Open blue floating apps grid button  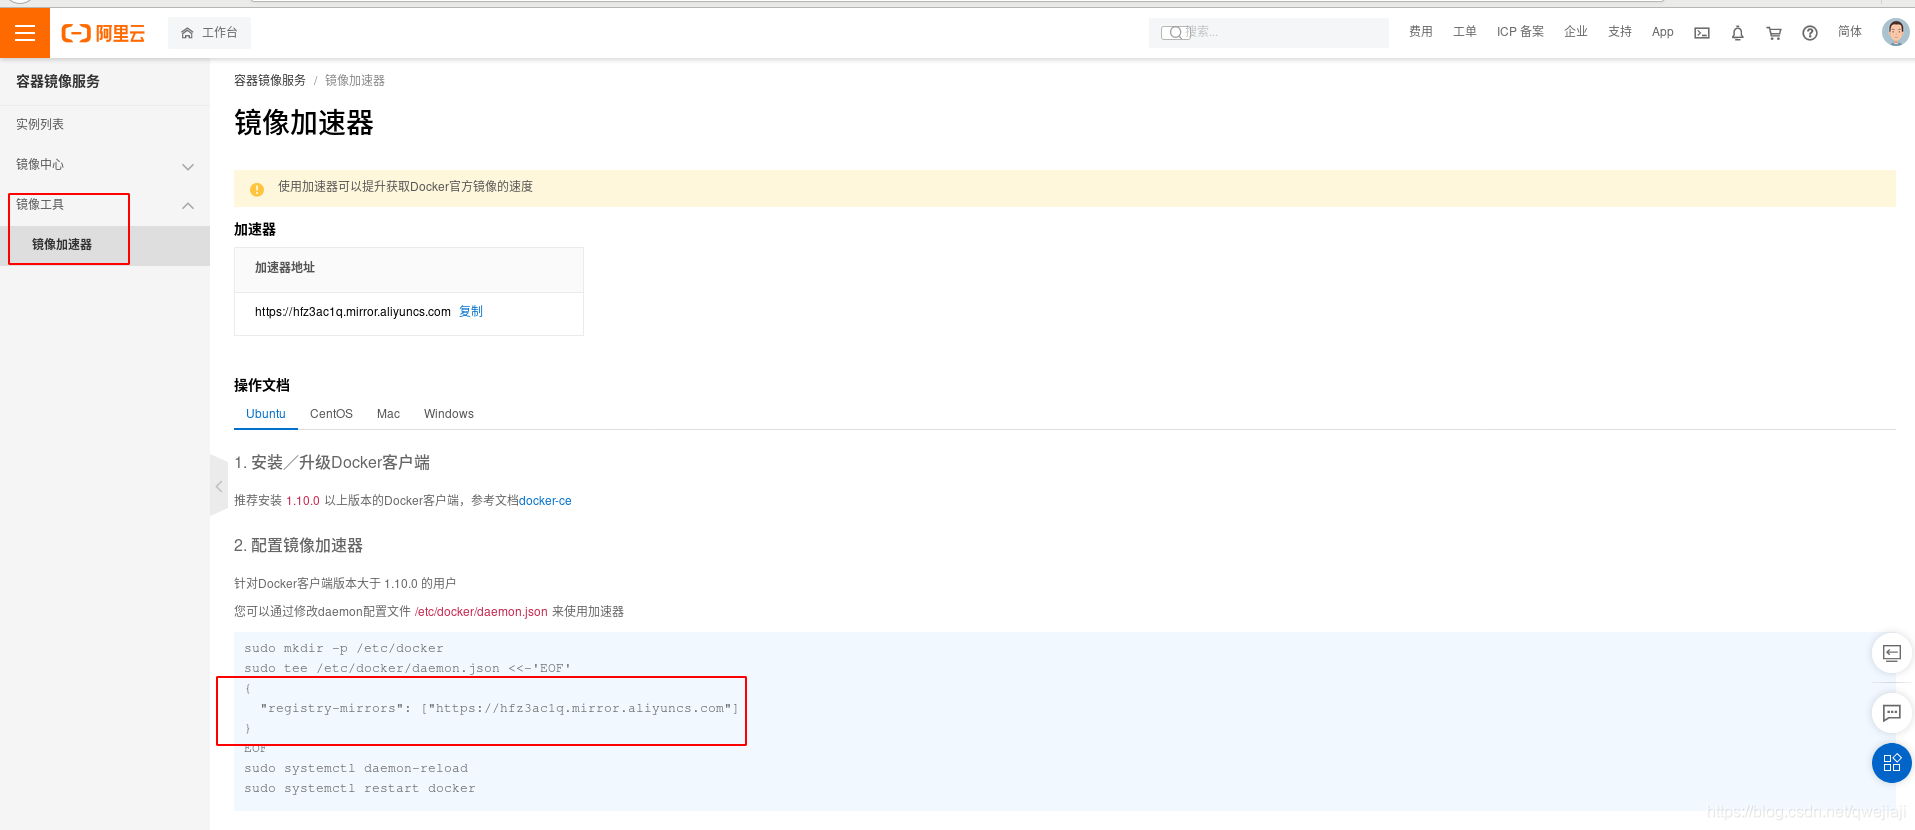coord(1892,763)
